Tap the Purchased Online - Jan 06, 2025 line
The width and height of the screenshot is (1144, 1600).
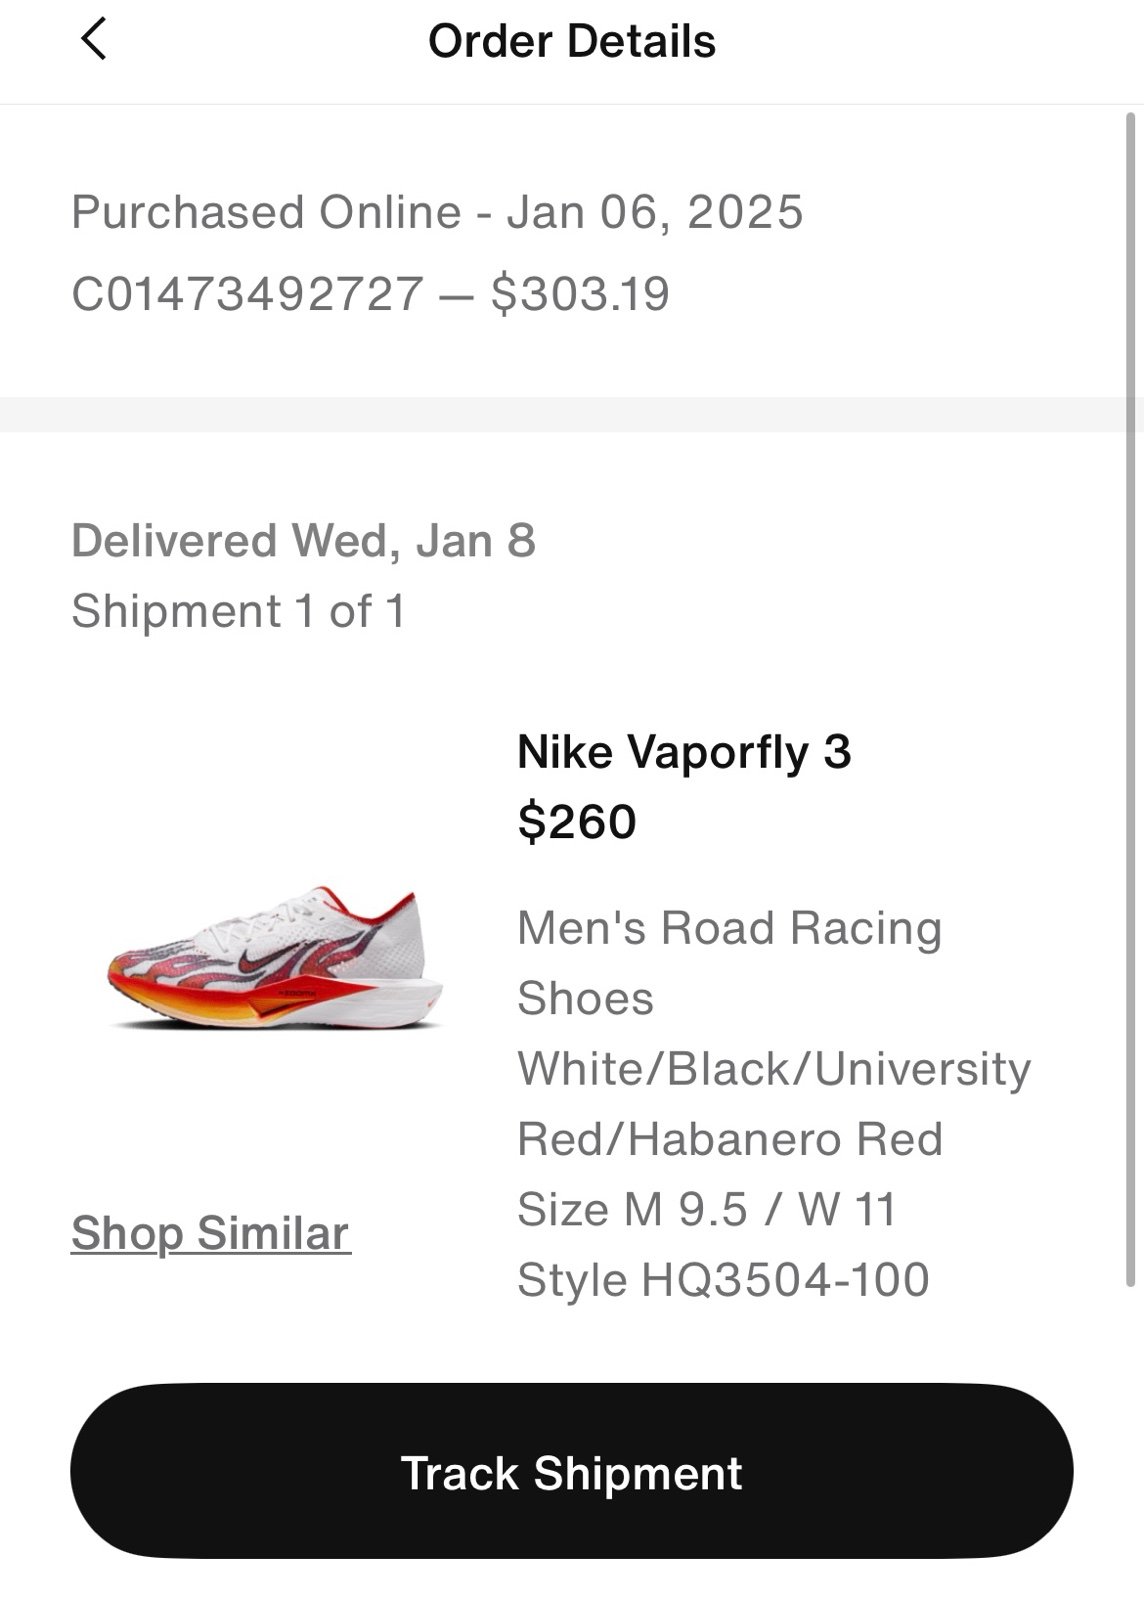[x=437, y=212]
